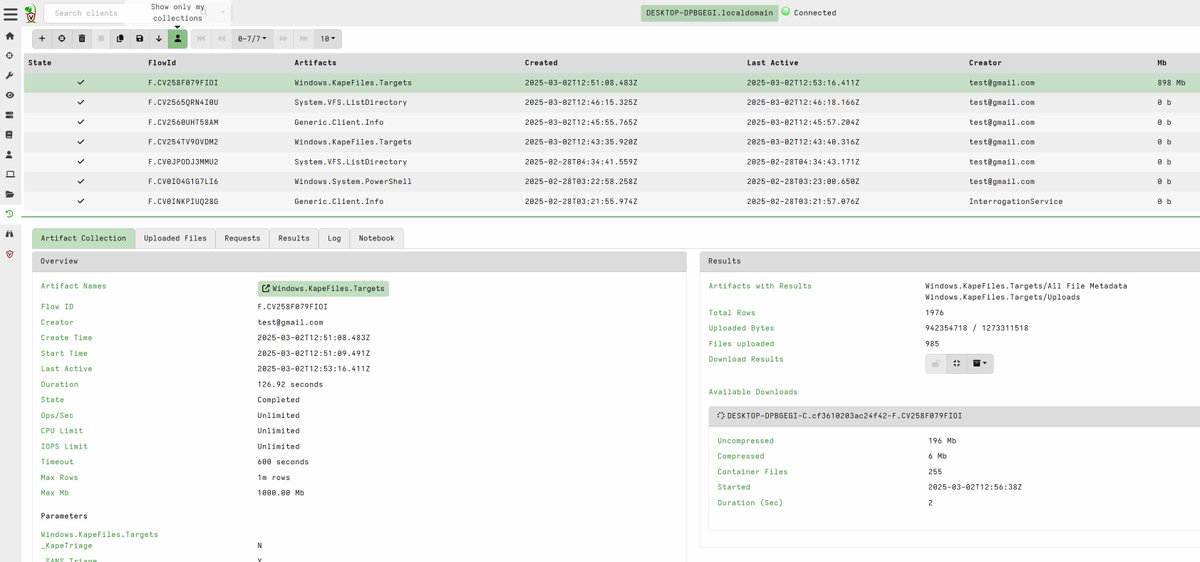Click crosshair icon under Download Results
The width and height of the screenshot is (1200, 562).
tap(956, 363)
